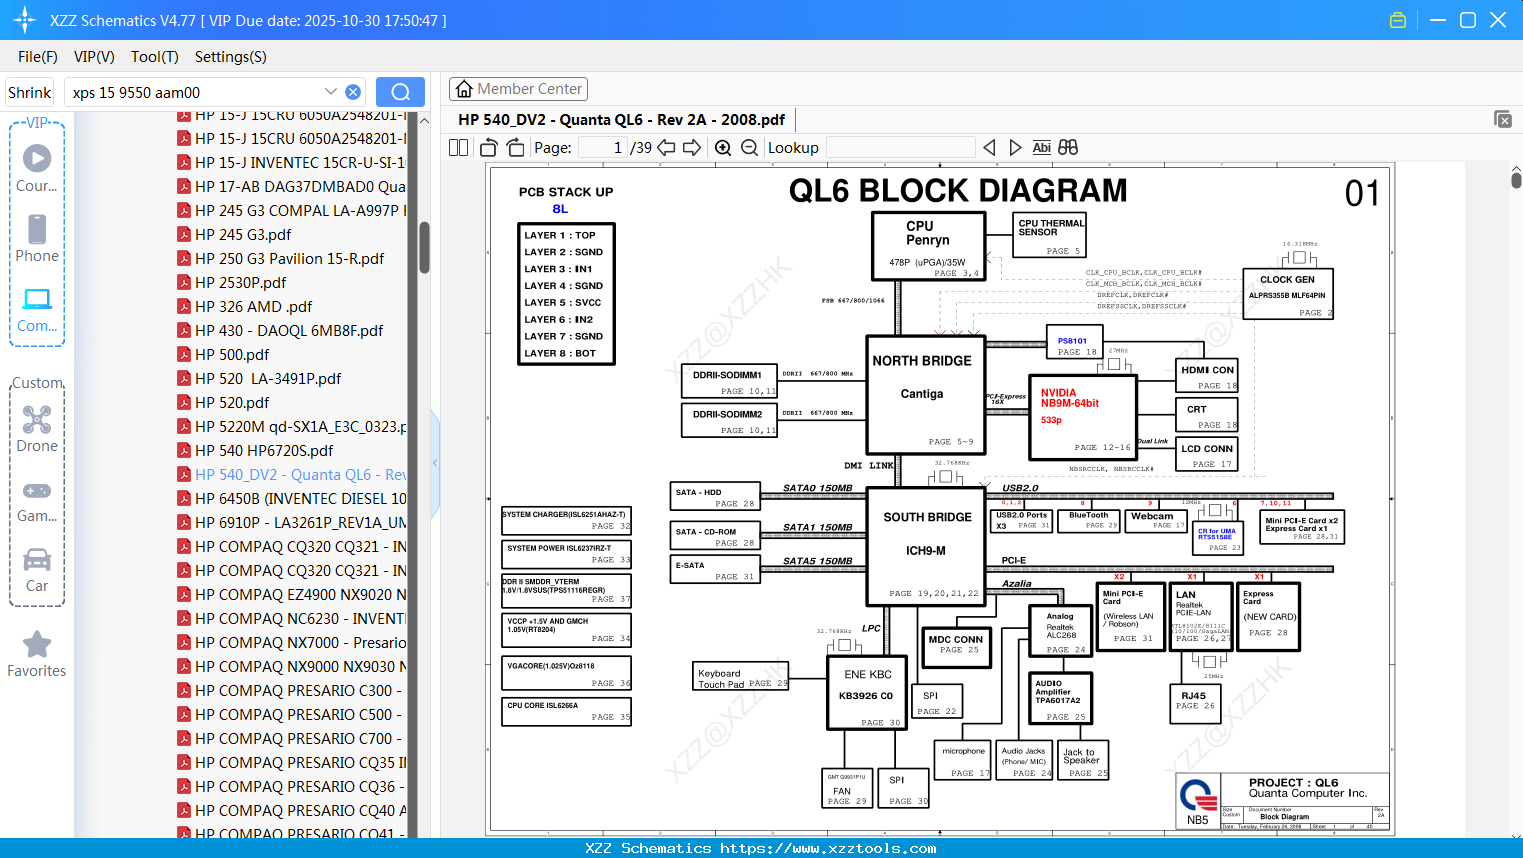The width and height of the screenshot is (1523, 858).
Task: Click the blue search button
Action: 400,92
